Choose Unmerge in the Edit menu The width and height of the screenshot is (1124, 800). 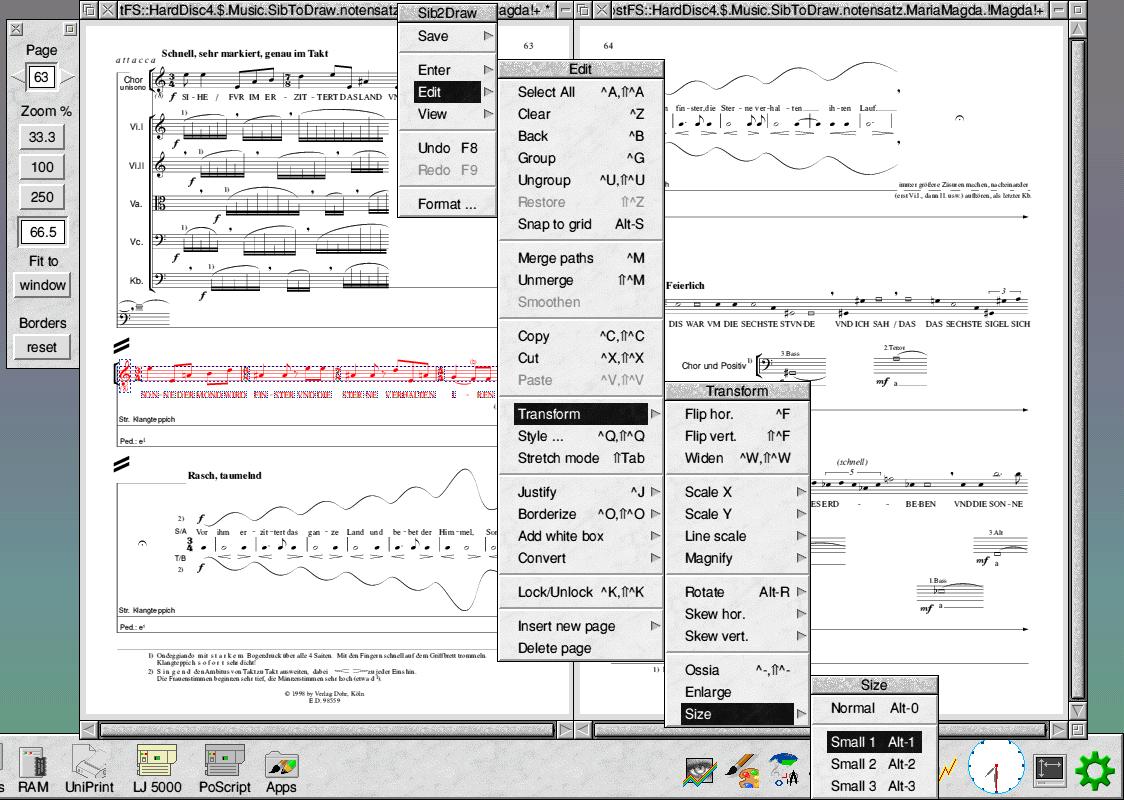click(x=581, y=280)
